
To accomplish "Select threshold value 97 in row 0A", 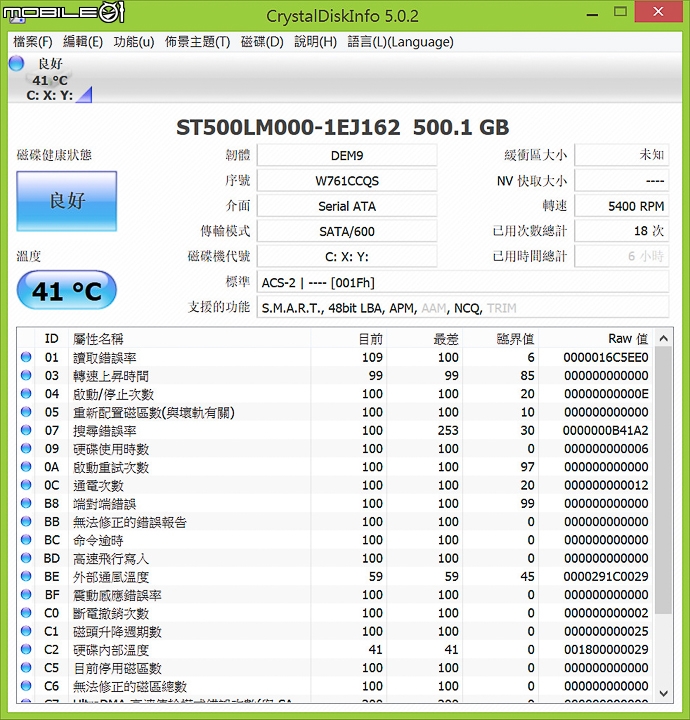I will pos(527,467).
